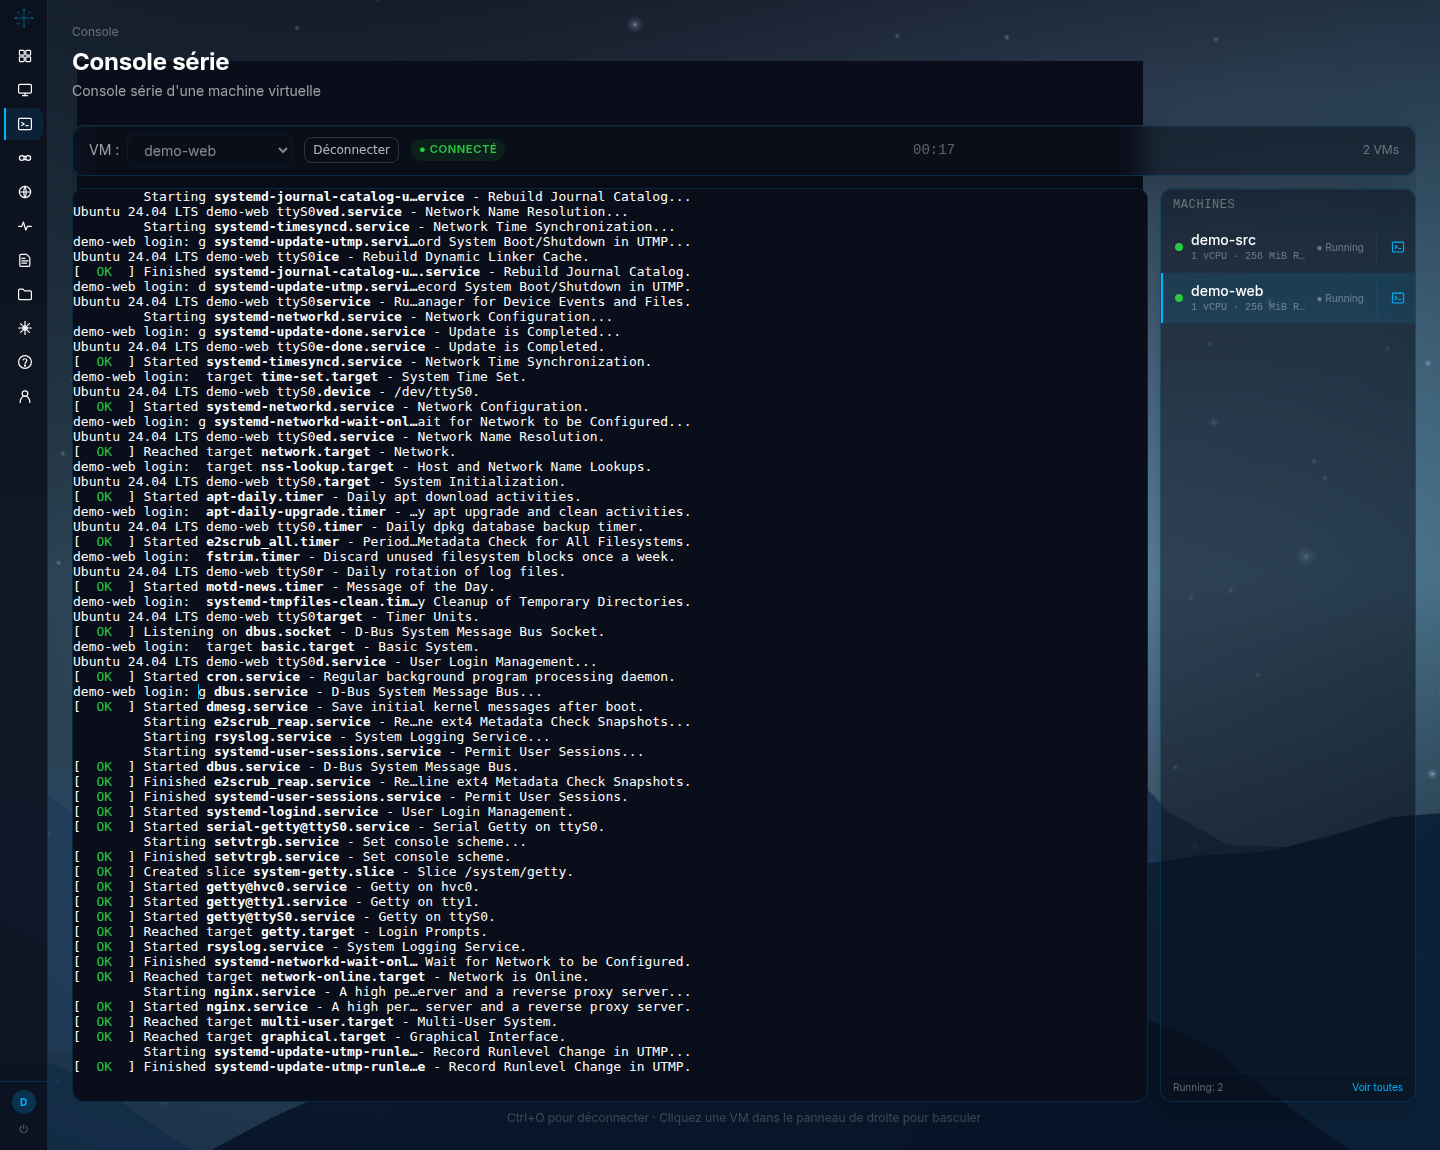1440x1150 pixels.
Task: Open the help question mark icon
Action: (25, 362)
